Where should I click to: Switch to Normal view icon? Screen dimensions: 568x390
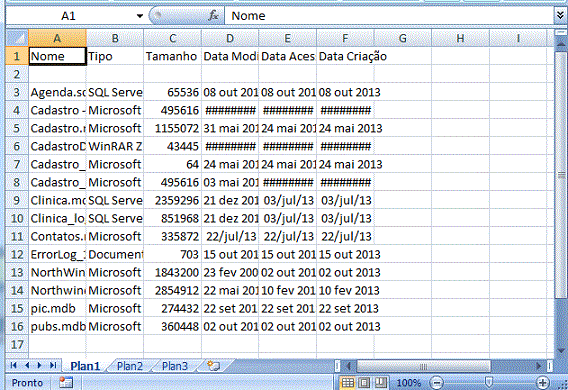(x=348, y=382)
